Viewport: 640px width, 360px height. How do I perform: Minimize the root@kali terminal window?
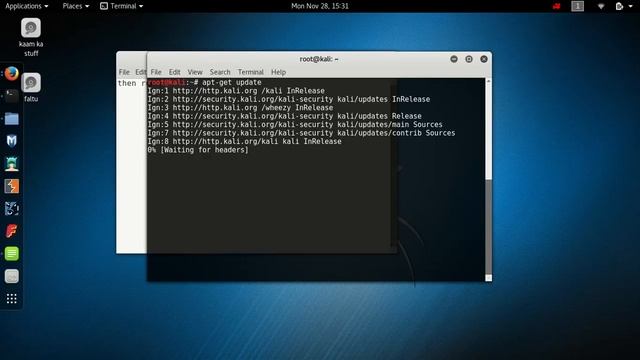(454, 59)
